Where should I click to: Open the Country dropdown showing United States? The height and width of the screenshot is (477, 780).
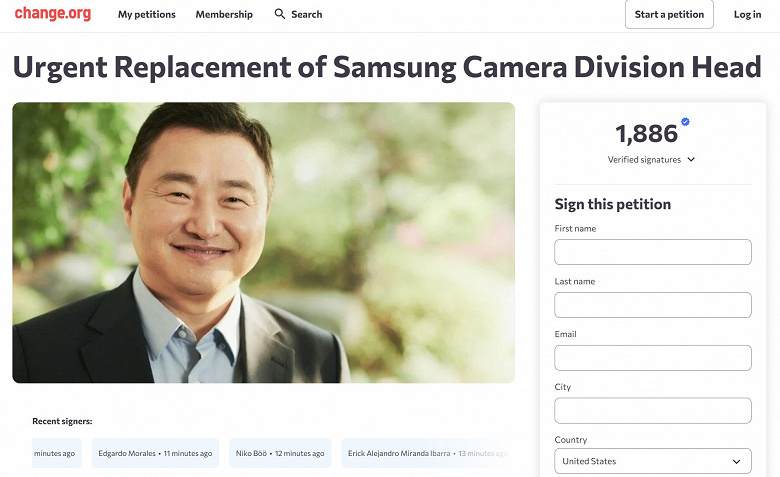tap(653, 461)
